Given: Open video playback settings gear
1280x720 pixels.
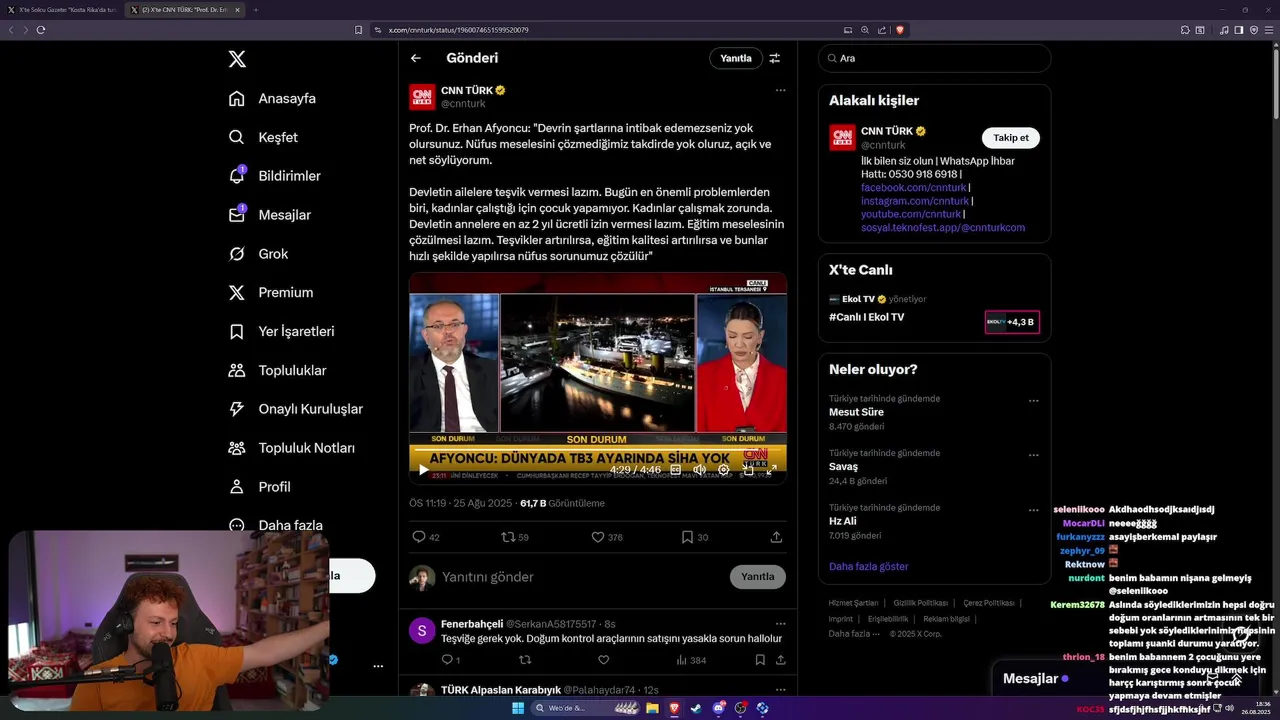Looking at the screenshot, I should point(723,469).
